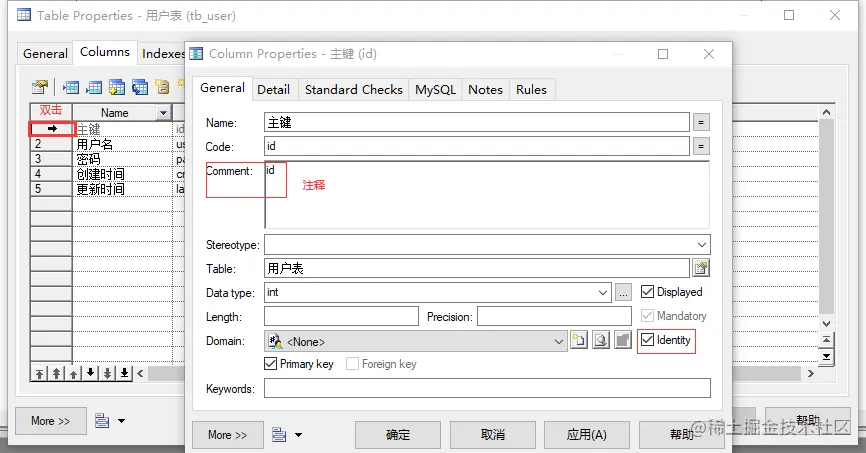Move row up one position

(x=73, y=373)
